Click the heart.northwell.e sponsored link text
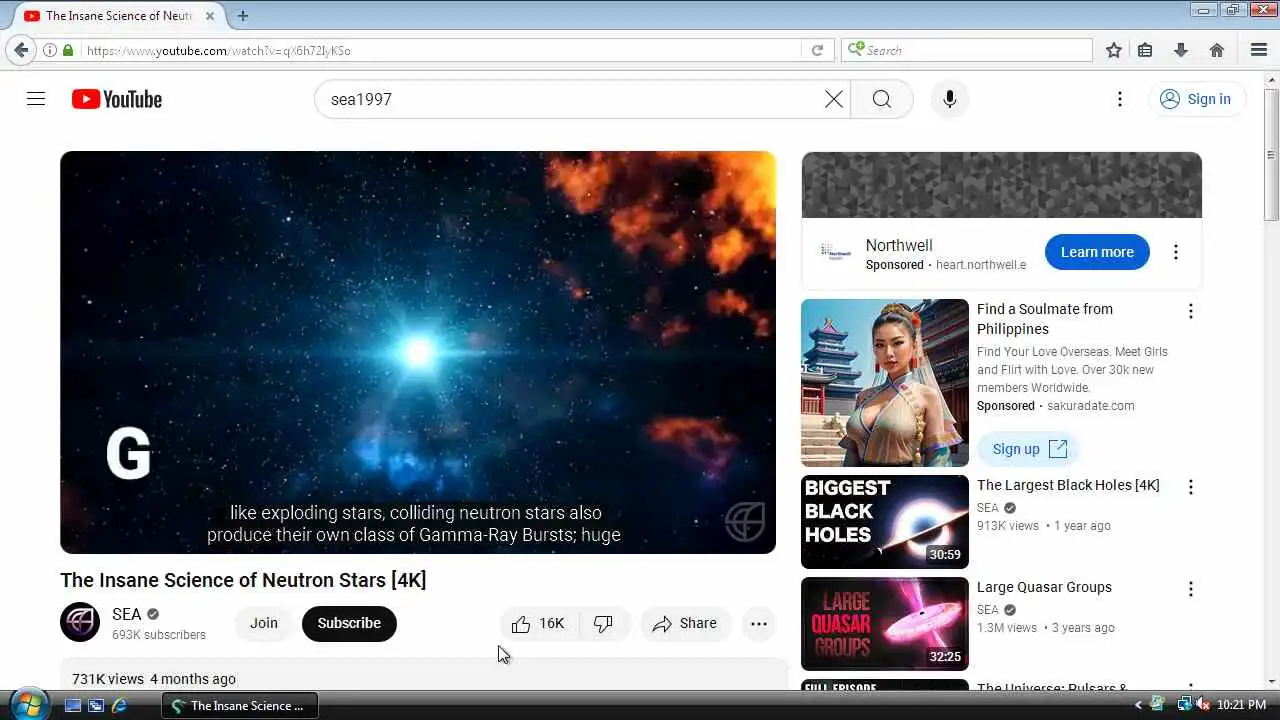The width and height of the screenshot is (1280, 720). pyautogui.click(x=981, y=265)
